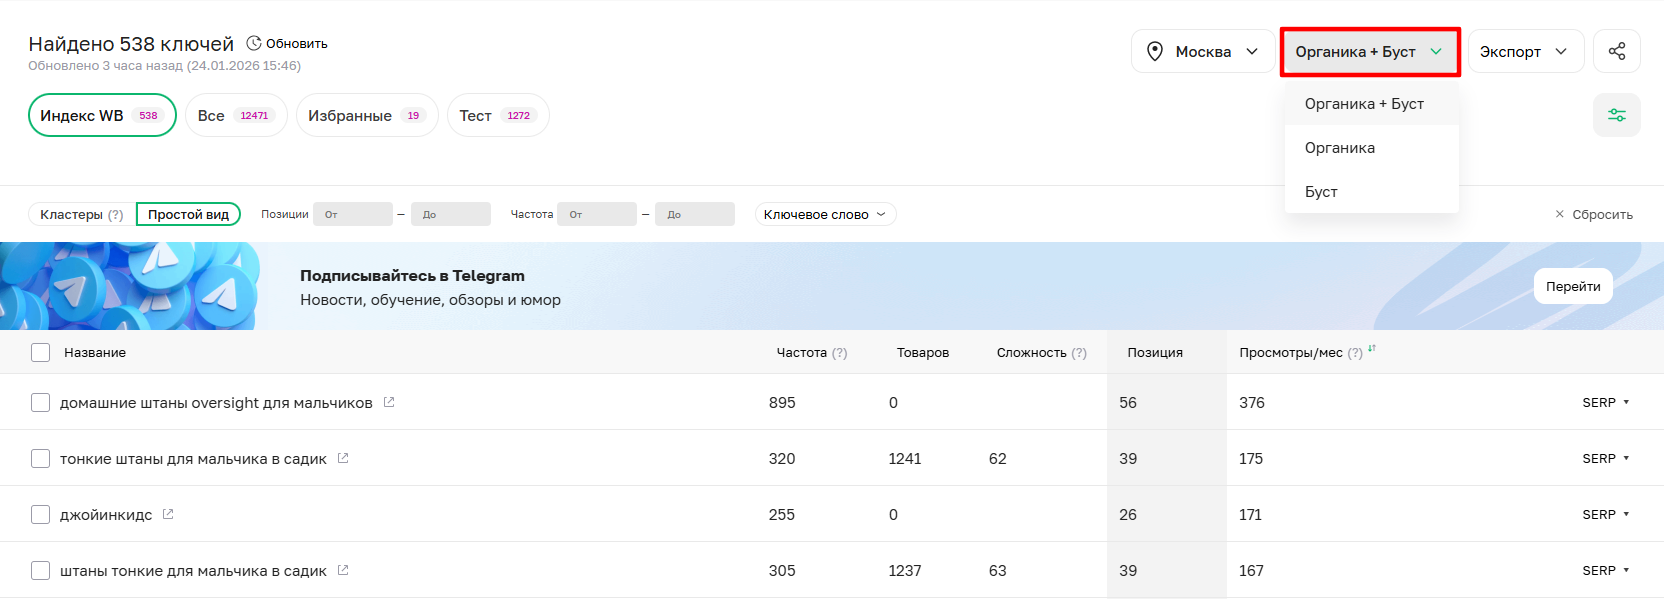1664x599 pixels.
Task: Expand SERP for домашние штаны oversight row
Action: pos(1605,402)
